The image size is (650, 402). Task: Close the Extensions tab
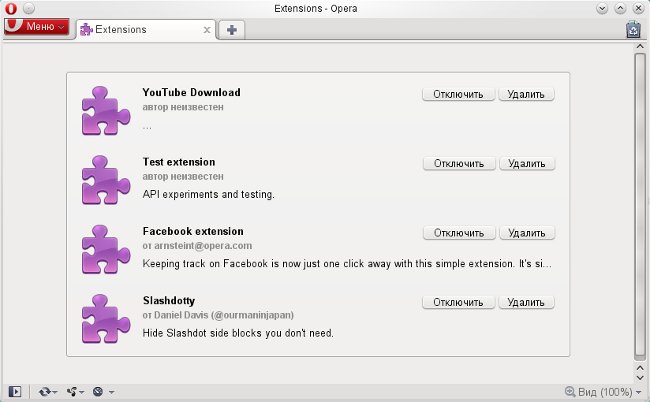[x=207, y=30]
